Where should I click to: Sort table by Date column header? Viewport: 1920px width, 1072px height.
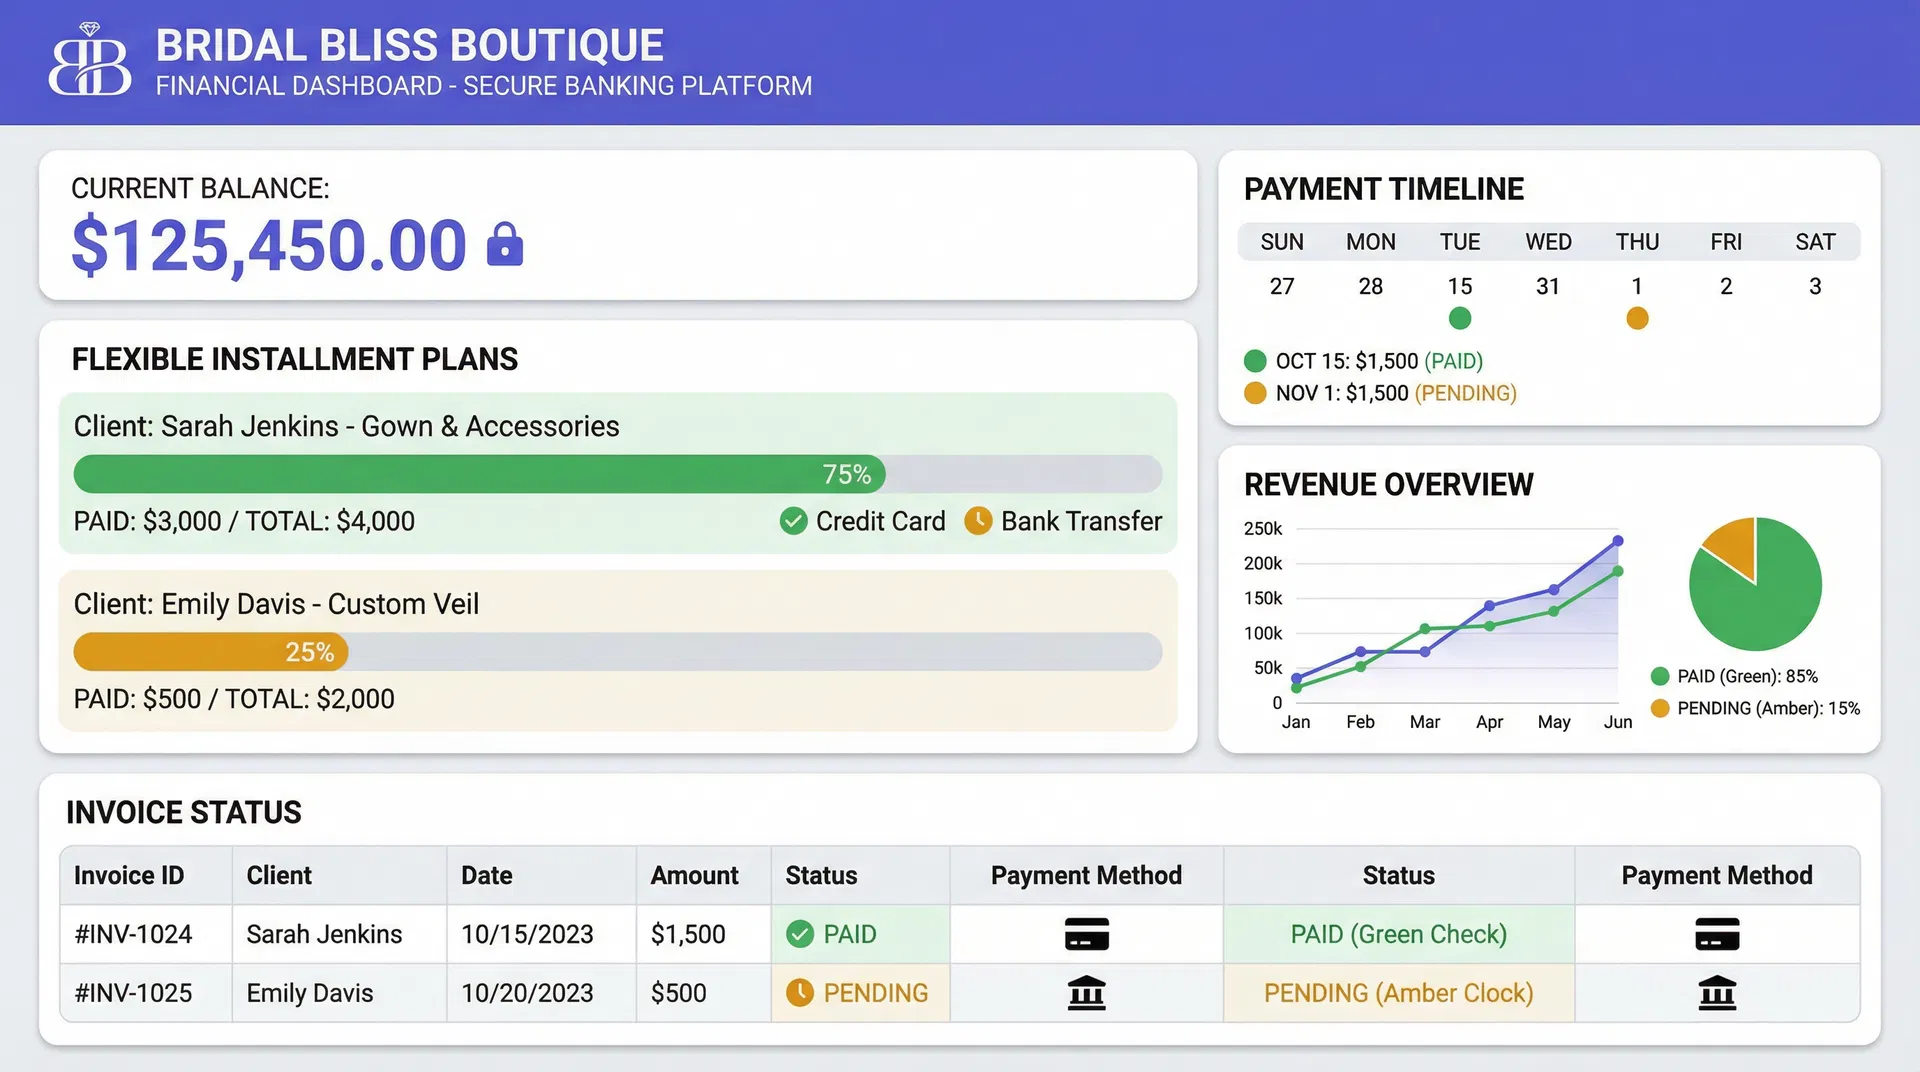(487, 876)
